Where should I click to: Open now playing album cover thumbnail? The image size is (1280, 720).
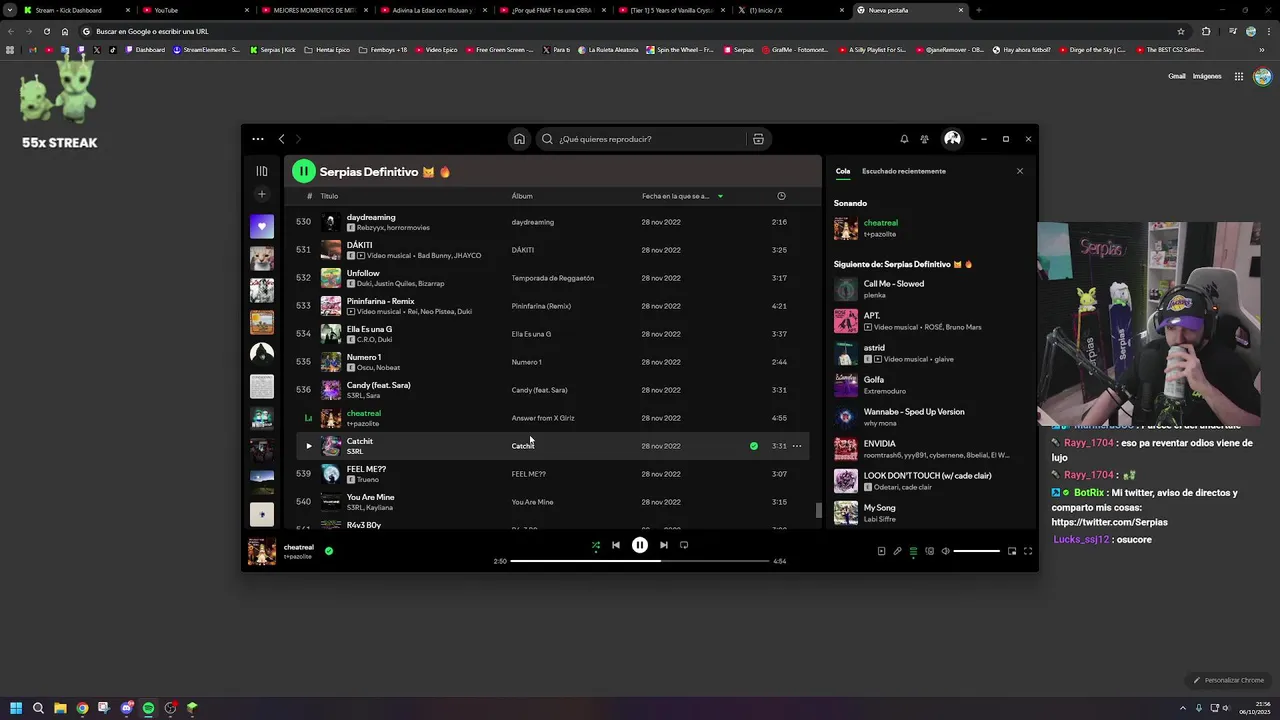[x=262, y=551]
